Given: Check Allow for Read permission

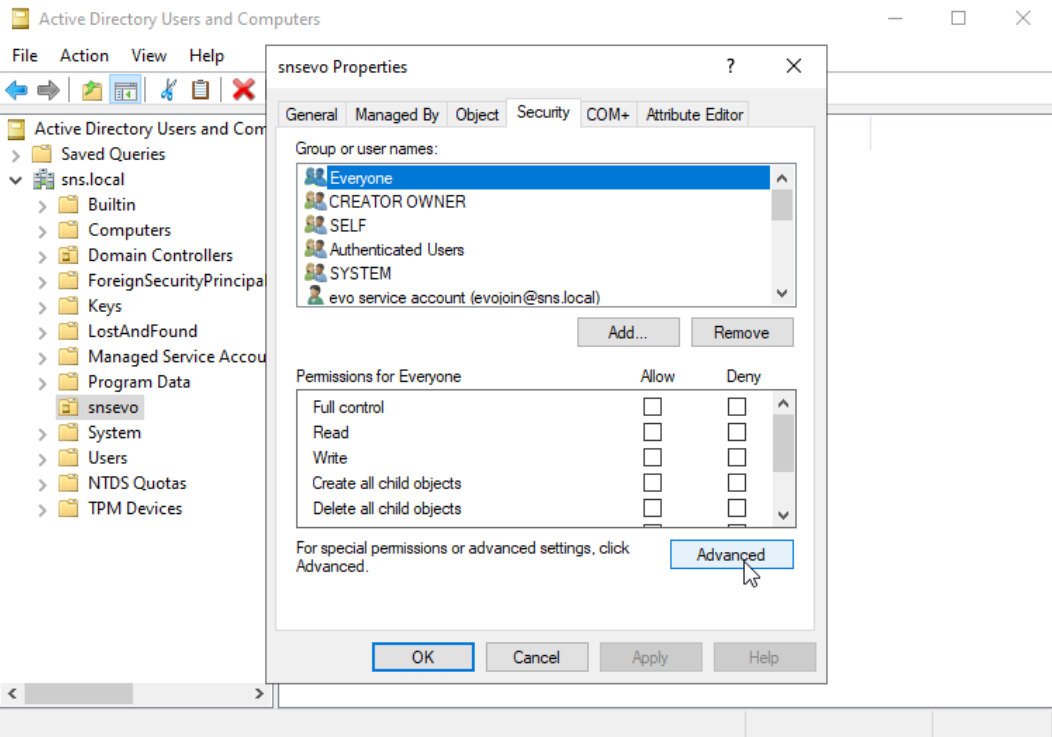Looking at the screenshot, I should coord(652,432).
